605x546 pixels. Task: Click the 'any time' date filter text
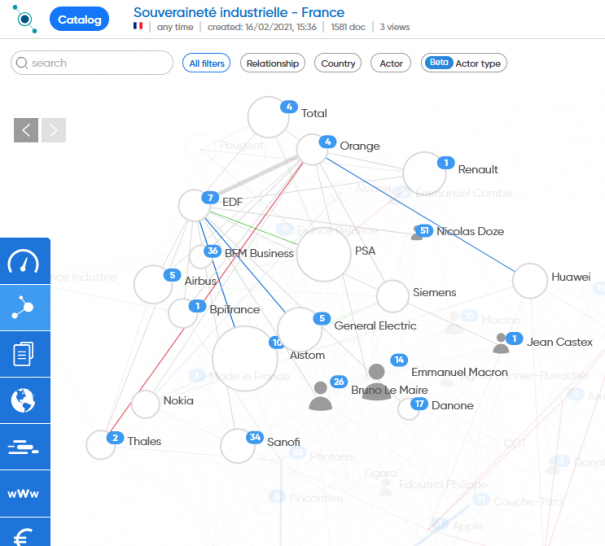[175, 27]
